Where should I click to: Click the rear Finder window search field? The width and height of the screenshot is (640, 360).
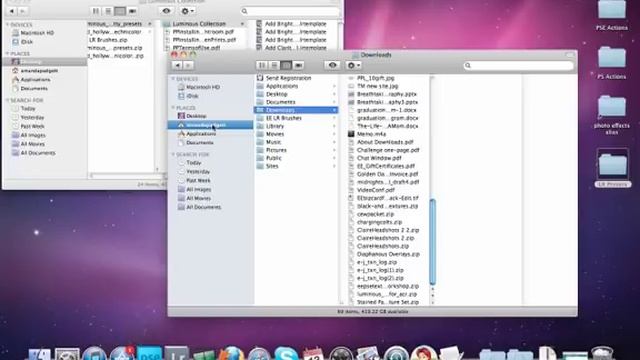(290, 11)
